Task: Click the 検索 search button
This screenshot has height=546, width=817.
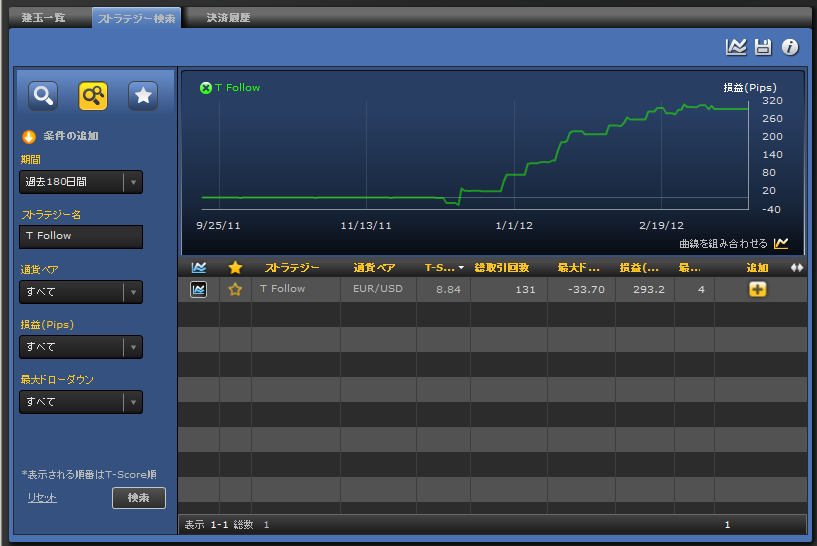Action: (138, 498)
